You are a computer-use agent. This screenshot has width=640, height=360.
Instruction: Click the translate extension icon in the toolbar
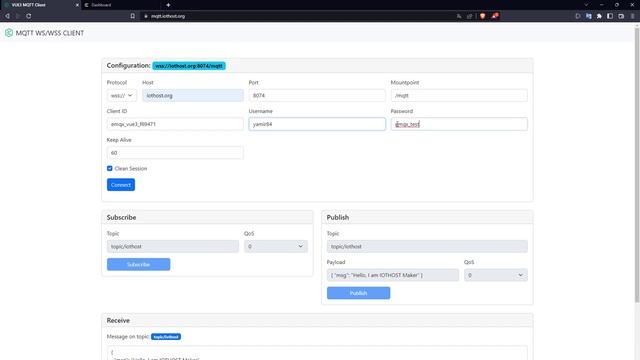click(589, 16)
